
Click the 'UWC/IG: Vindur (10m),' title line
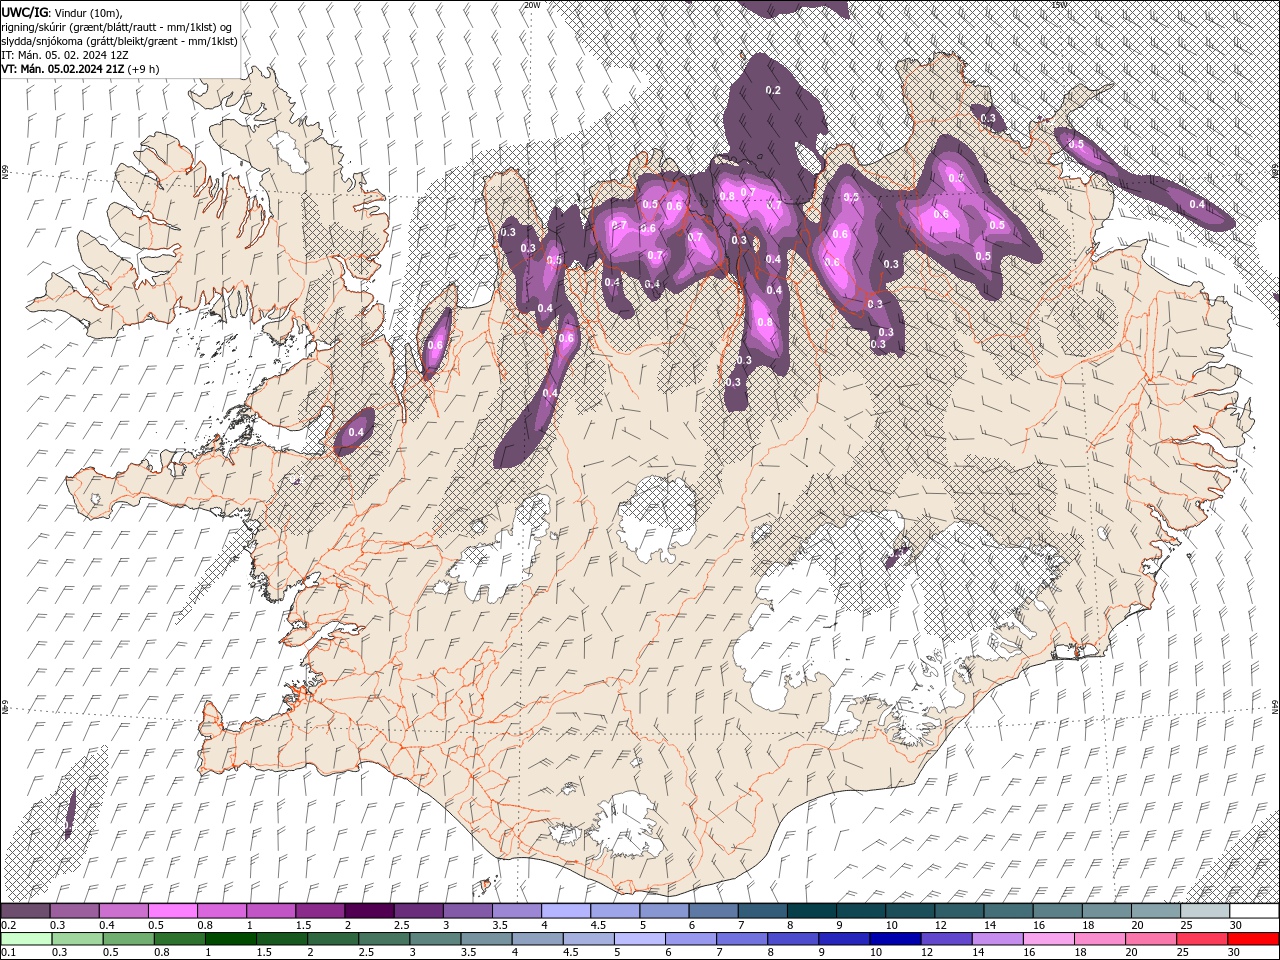pos(61,12)
